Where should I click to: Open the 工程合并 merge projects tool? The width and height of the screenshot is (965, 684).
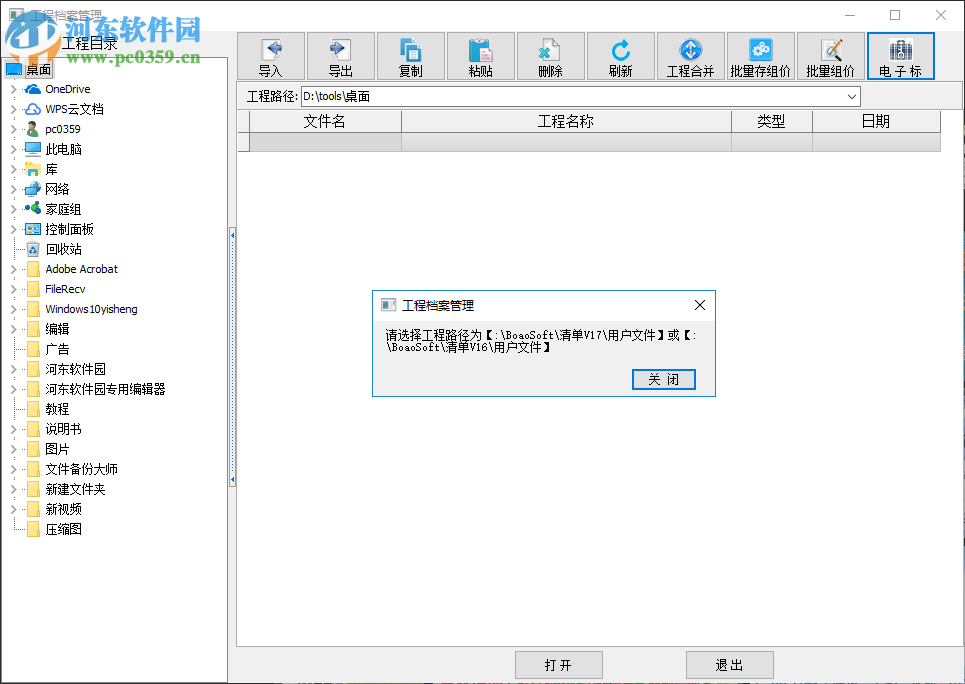690,56
